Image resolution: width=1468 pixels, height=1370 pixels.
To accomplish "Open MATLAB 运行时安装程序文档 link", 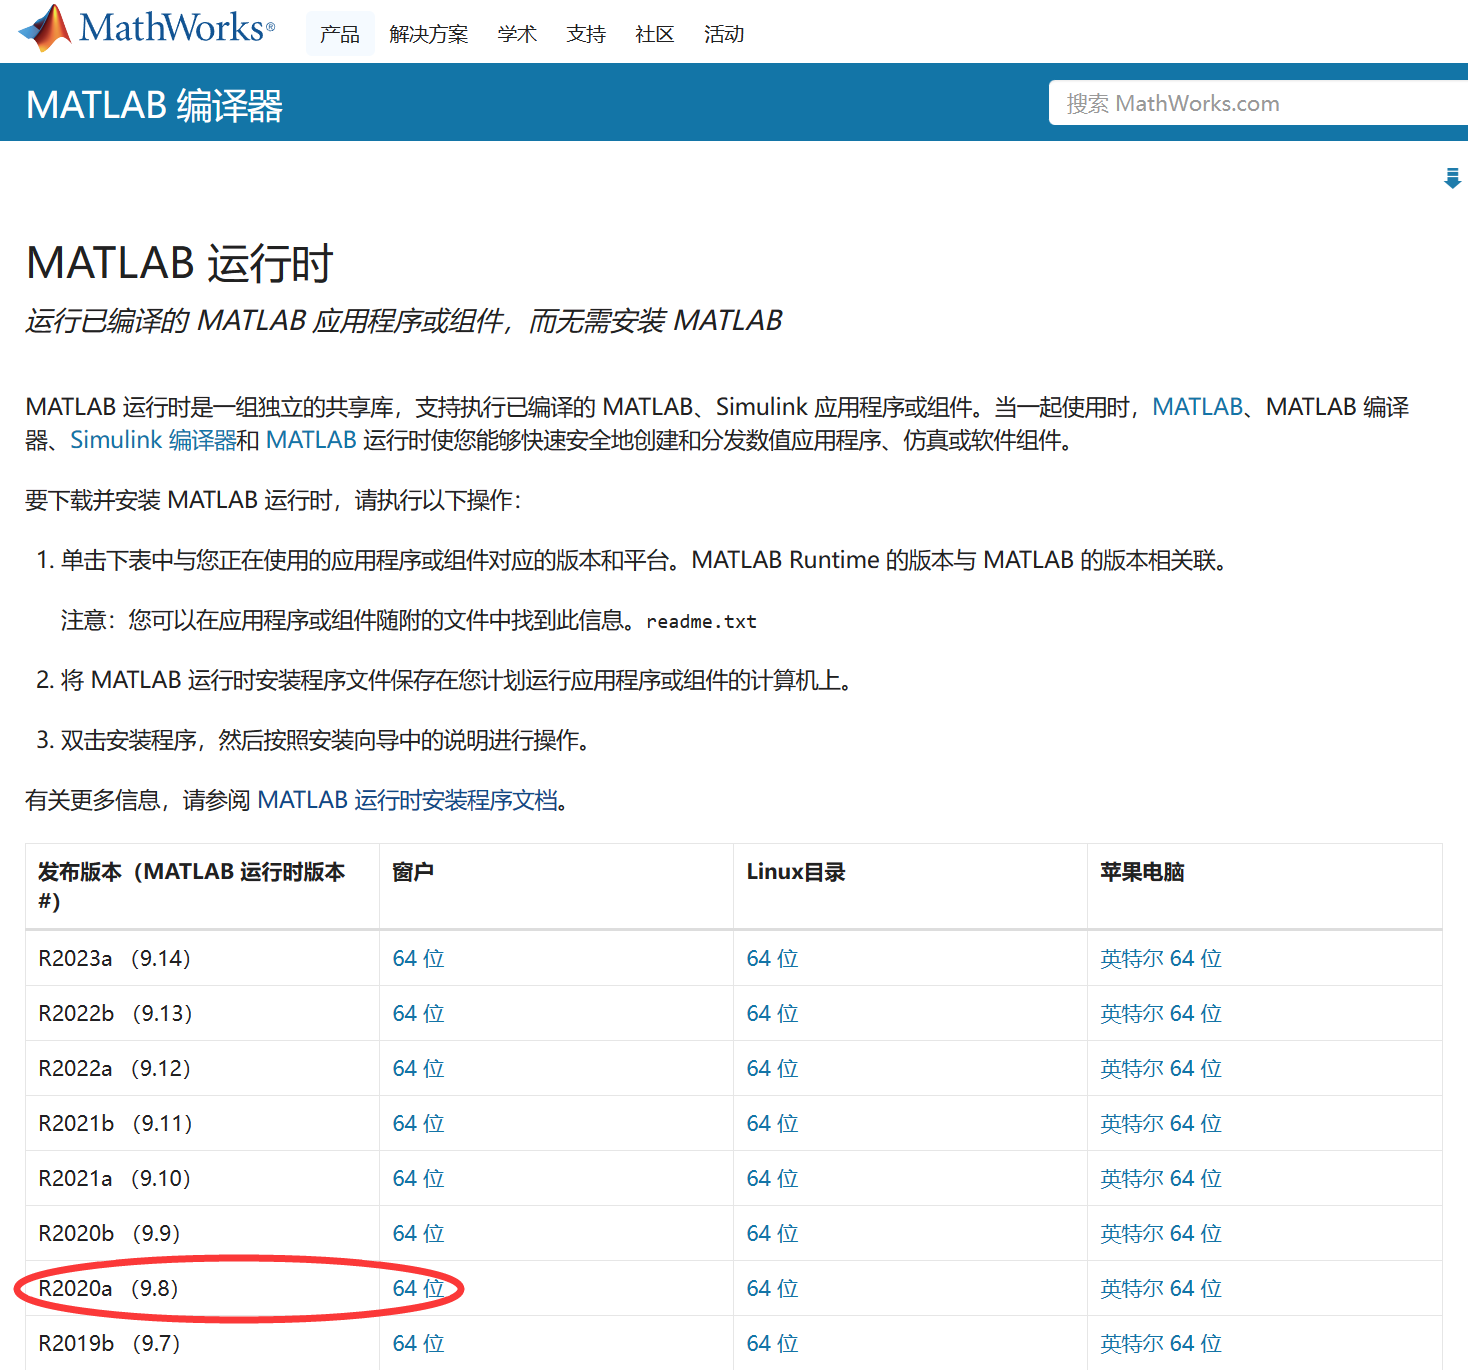I will (407, 800).
